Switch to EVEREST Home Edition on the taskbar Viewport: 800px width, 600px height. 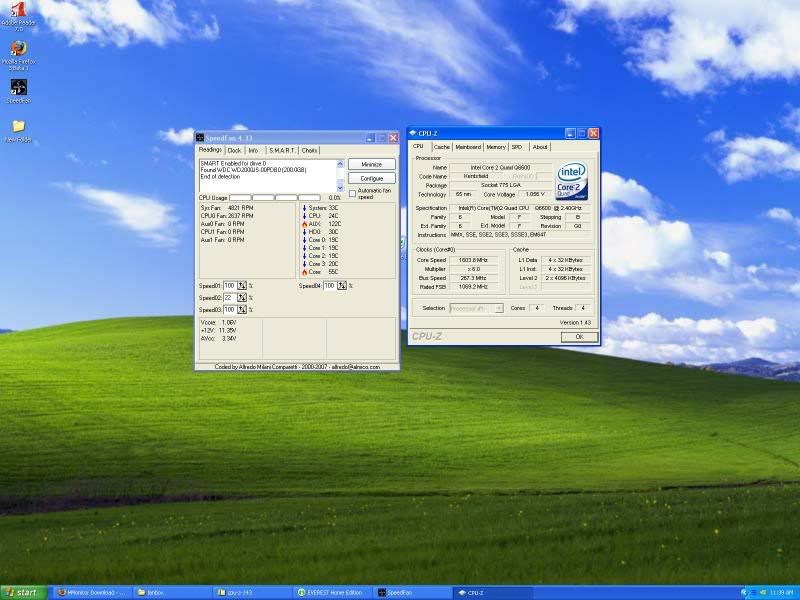335,590
